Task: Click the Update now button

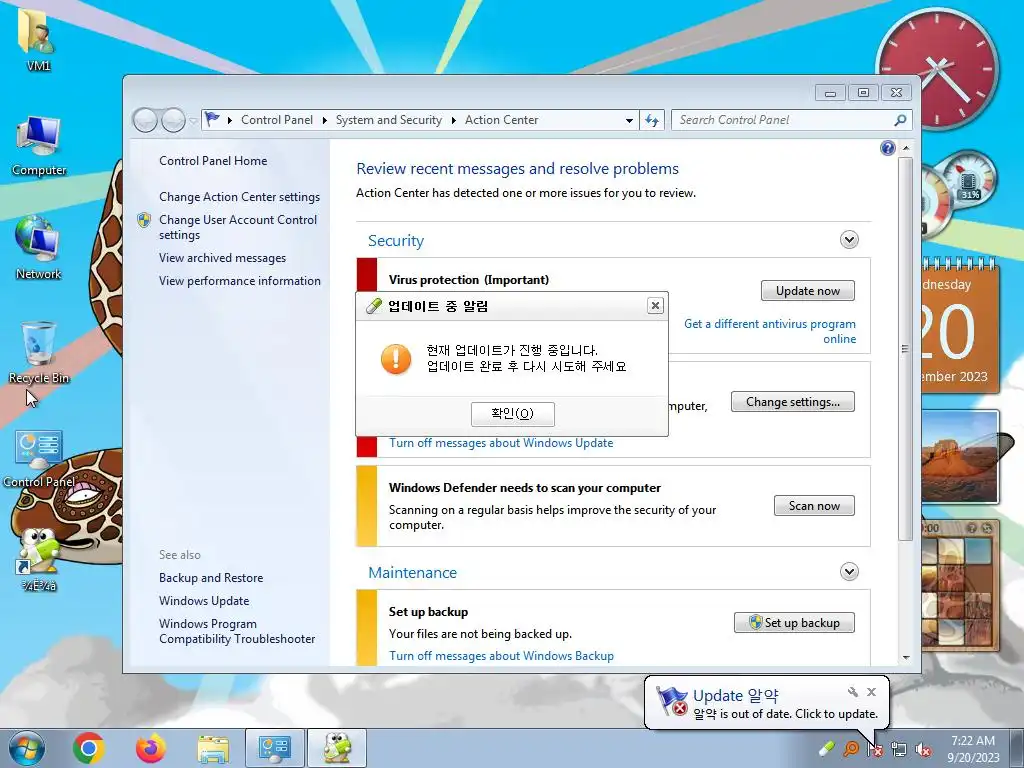Action: point(808,291)
